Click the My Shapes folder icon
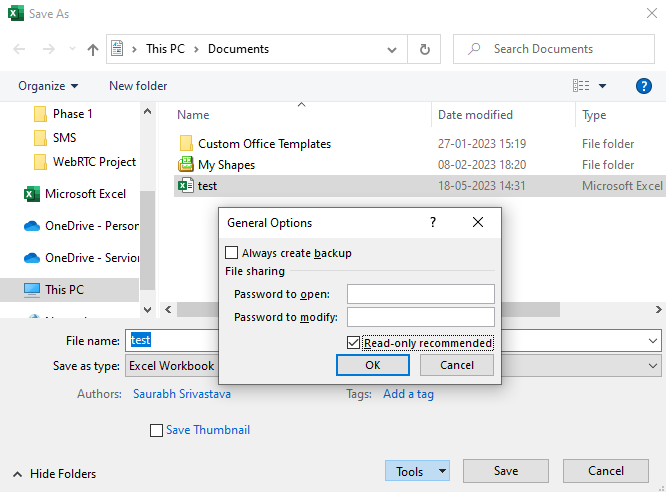This screenshot has height=492, width=666. pyautogui.click(x=186, y=164)
